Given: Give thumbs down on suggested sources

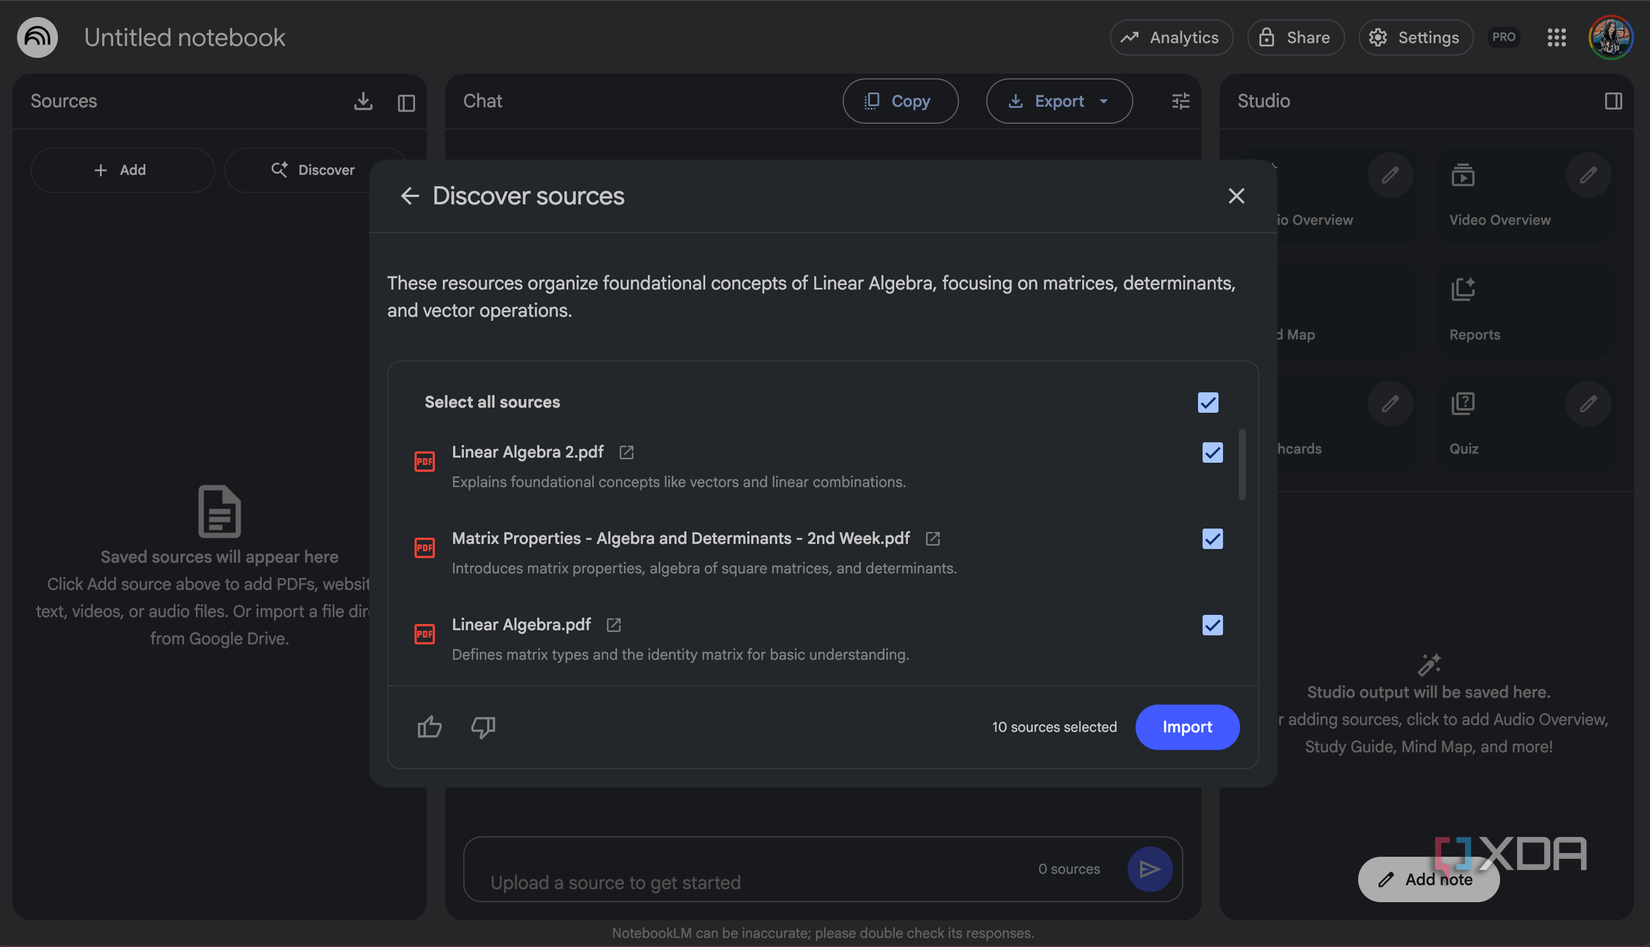Looking at the screenshot, I should point(483,727).
